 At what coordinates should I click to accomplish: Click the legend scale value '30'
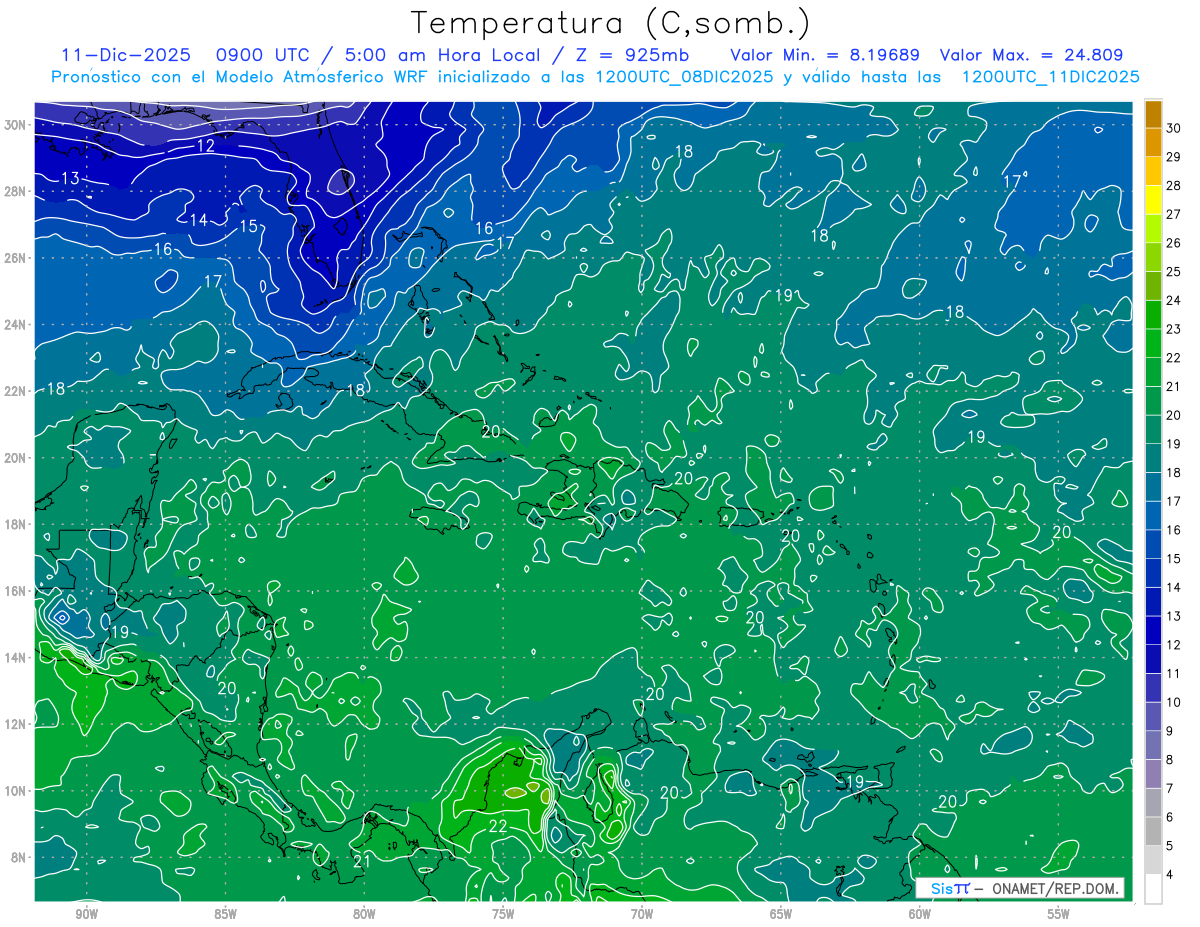(x=1173, y=129)
